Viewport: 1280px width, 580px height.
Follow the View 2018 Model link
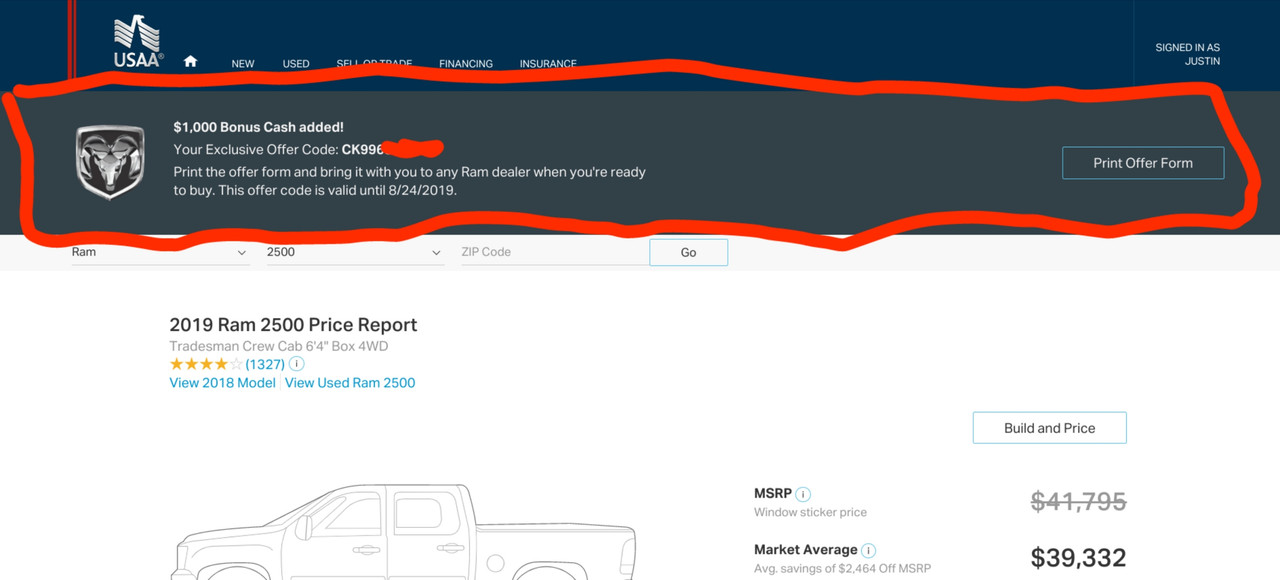[x=222, y=383]
